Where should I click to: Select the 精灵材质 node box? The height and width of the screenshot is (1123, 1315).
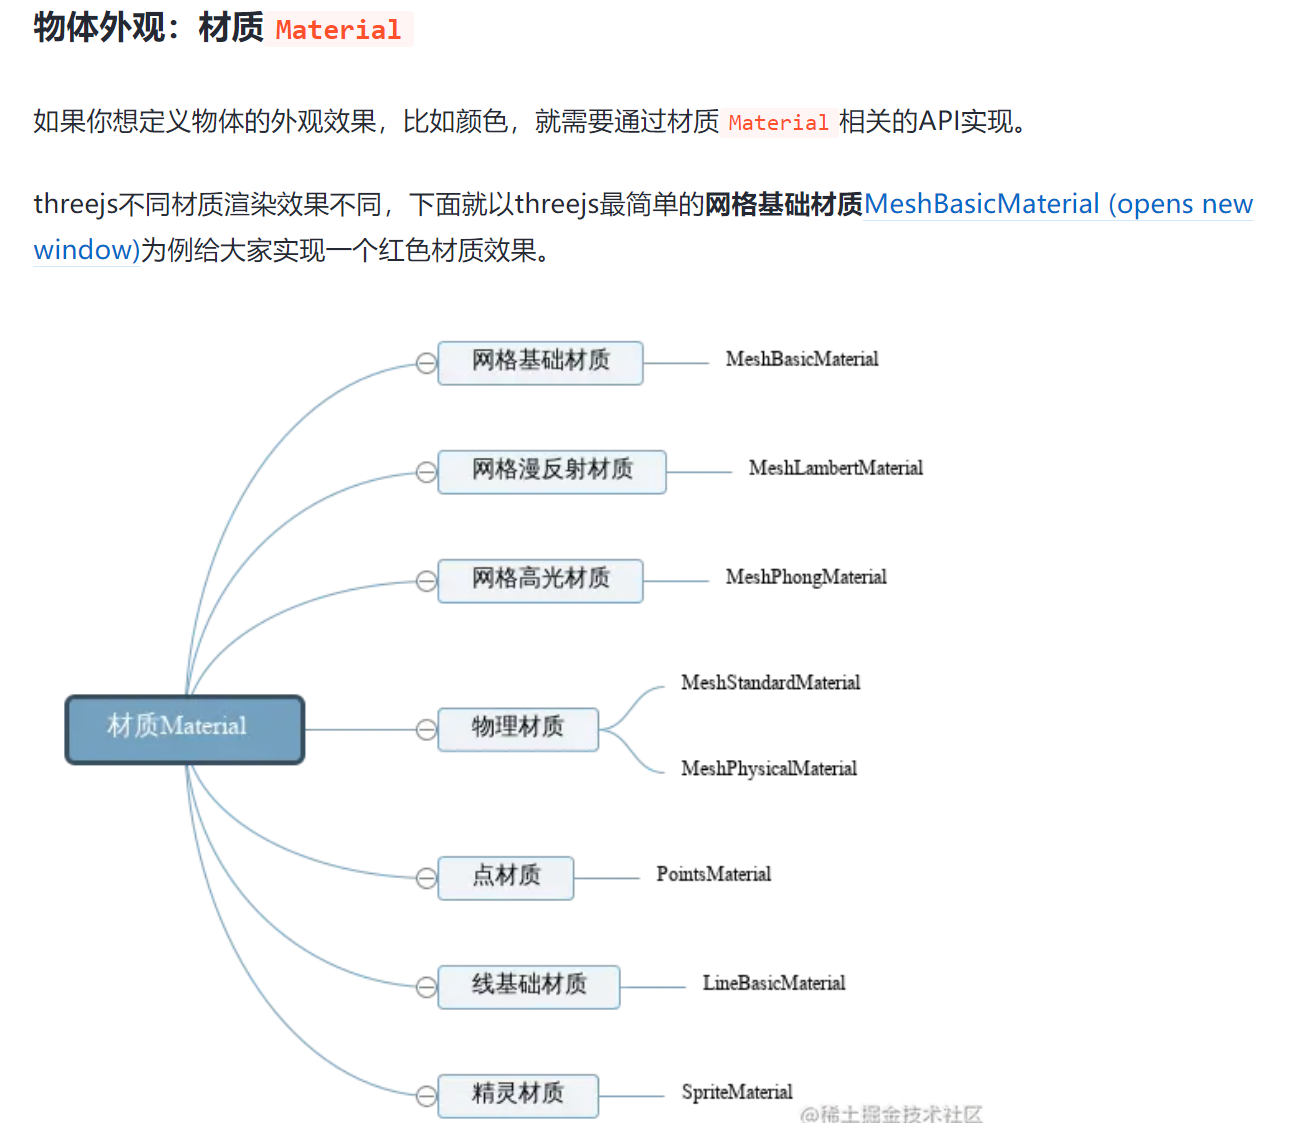pos(518,1095)
